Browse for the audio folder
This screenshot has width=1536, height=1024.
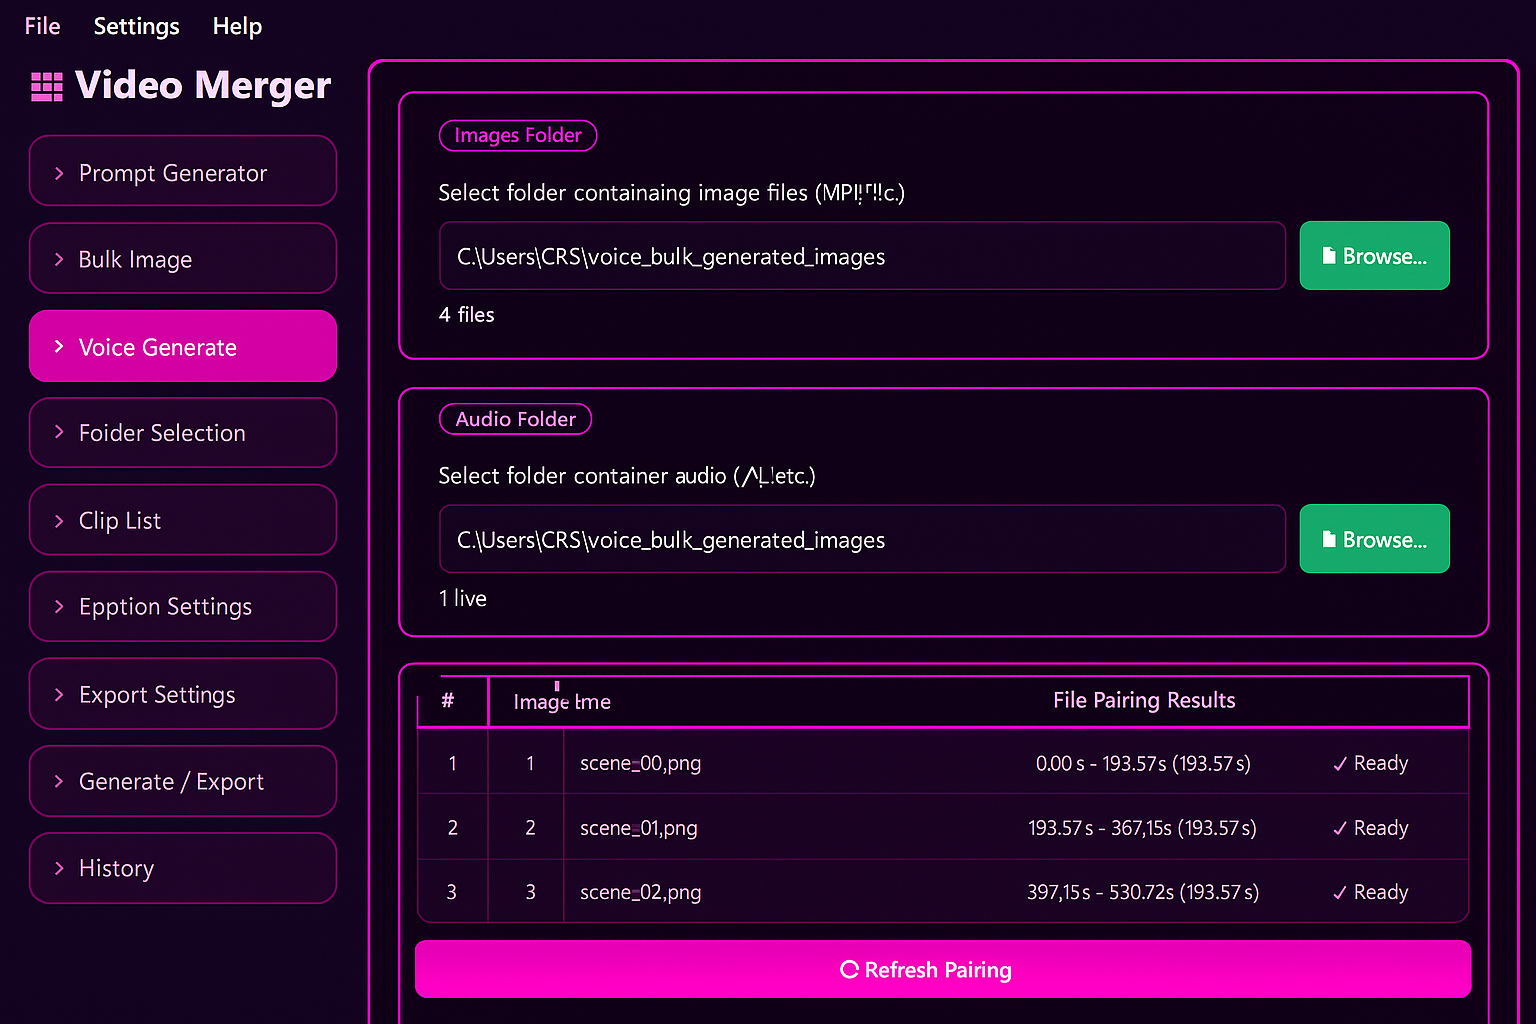[1374, 539]
